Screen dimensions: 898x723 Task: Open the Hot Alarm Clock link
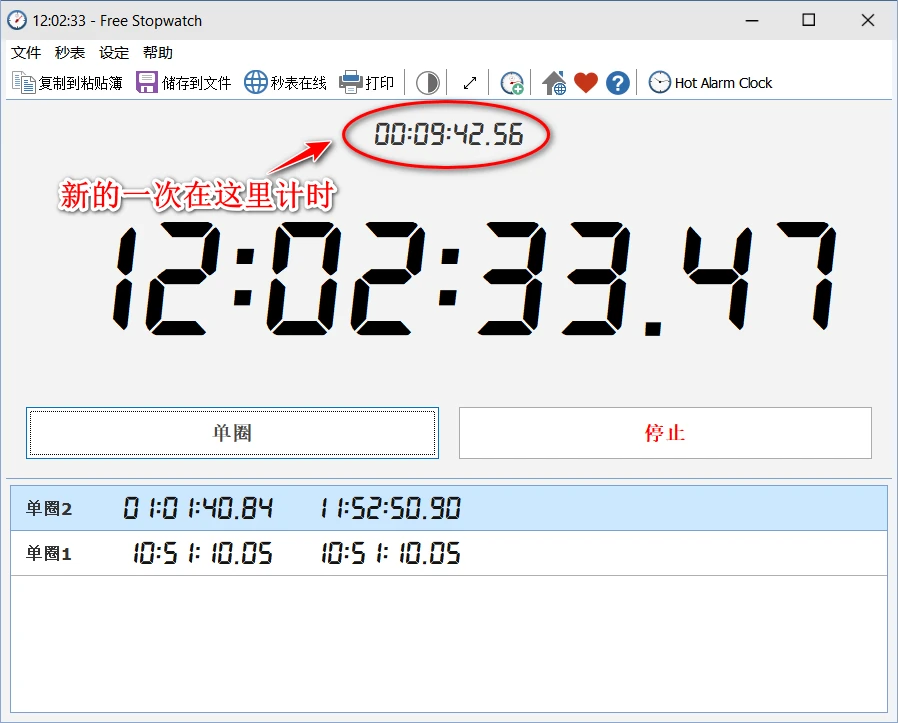pos(711,83)
